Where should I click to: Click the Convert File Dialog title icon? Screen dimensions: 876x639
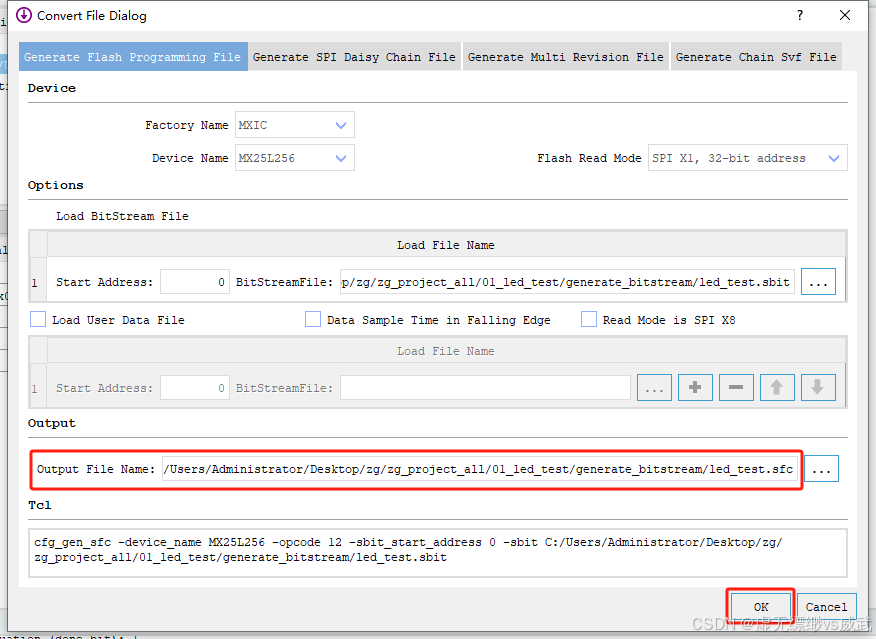click(23, 15)
